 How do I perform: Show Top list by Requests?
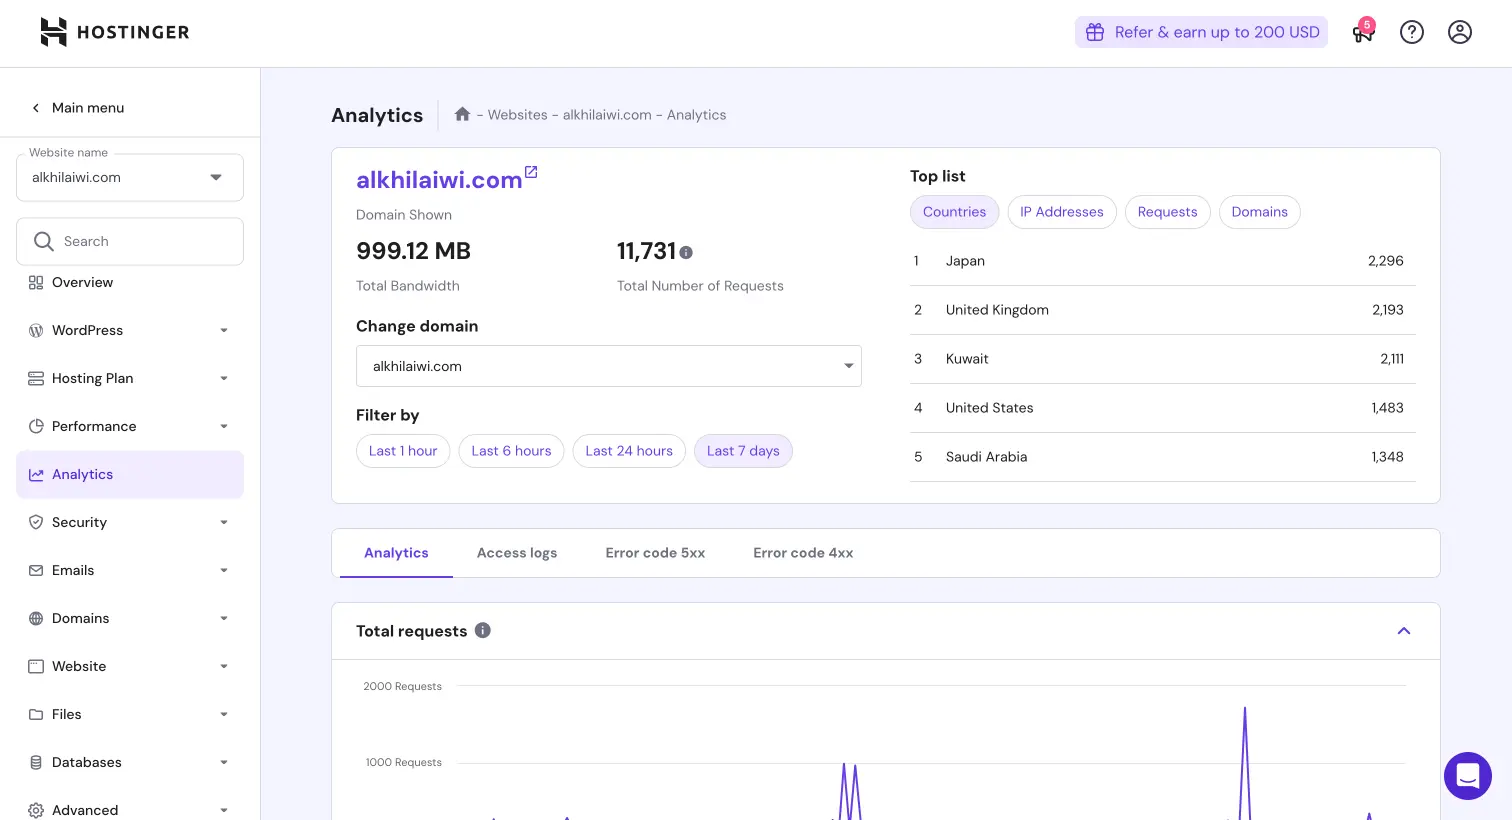click(1167, 212)
